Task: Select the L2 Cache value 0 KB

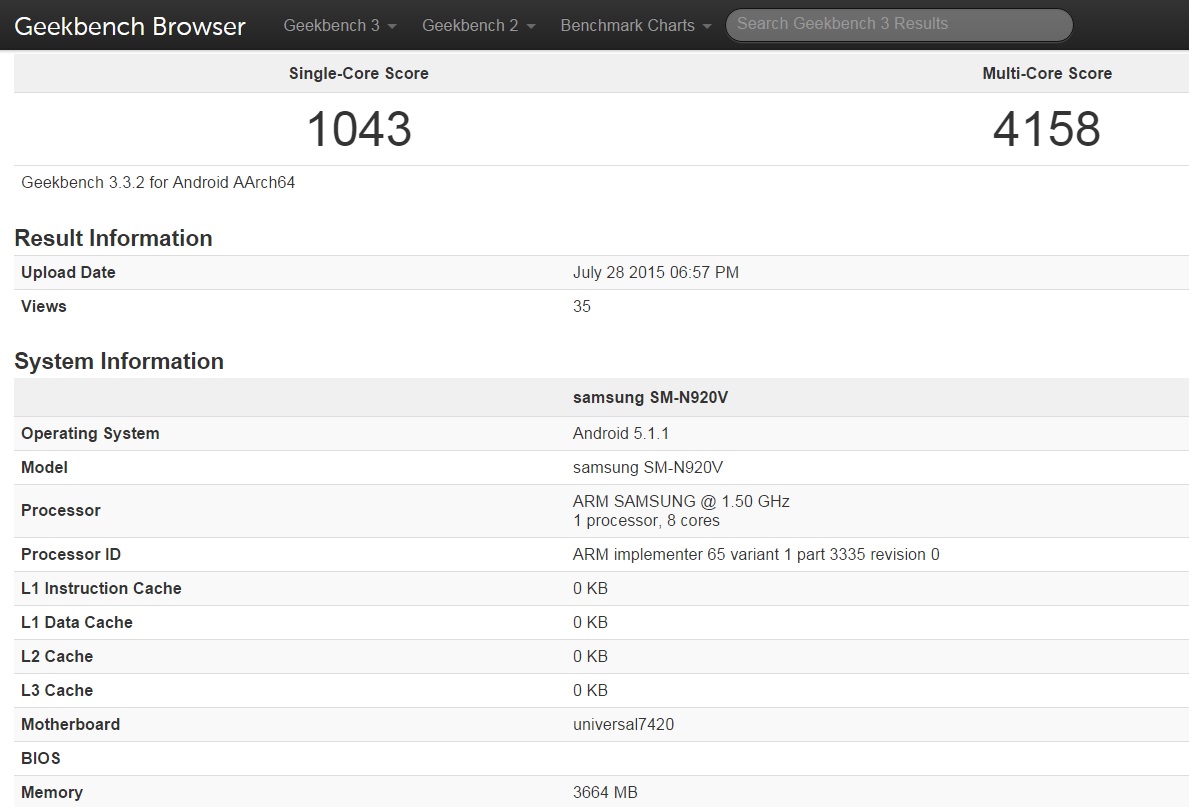Action: 590,657
